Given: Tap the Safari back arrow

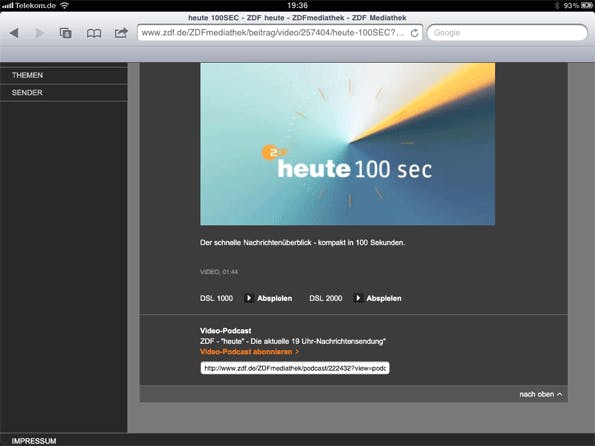Looking at the screenshot, I should 14,33.
